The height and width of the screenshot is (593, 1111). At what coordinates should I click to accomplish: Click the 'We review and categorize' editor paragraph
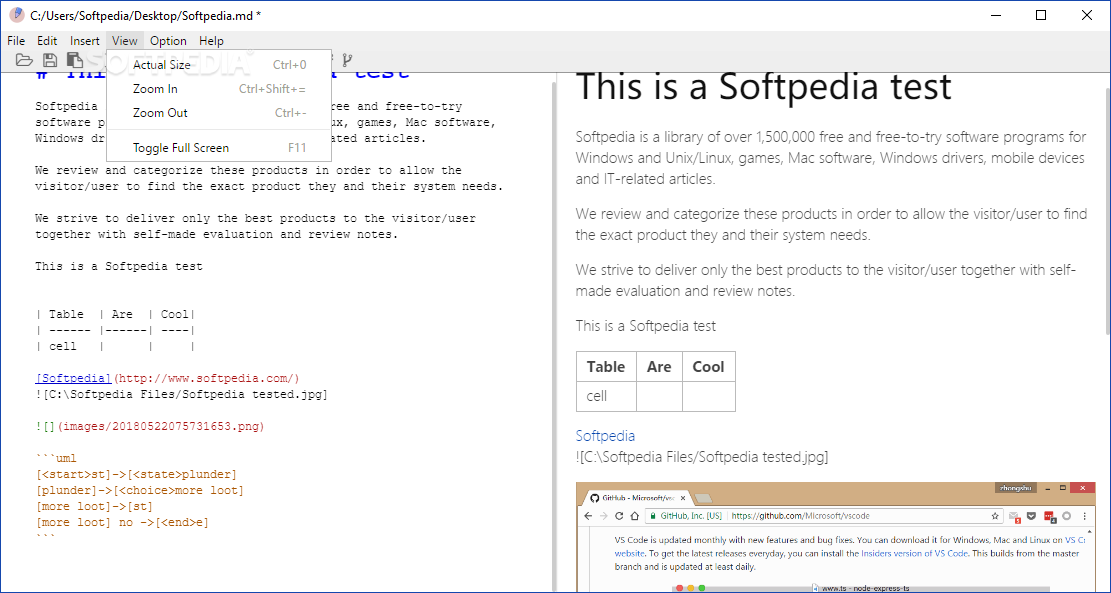pyautogui.click(x=269, y=179)
